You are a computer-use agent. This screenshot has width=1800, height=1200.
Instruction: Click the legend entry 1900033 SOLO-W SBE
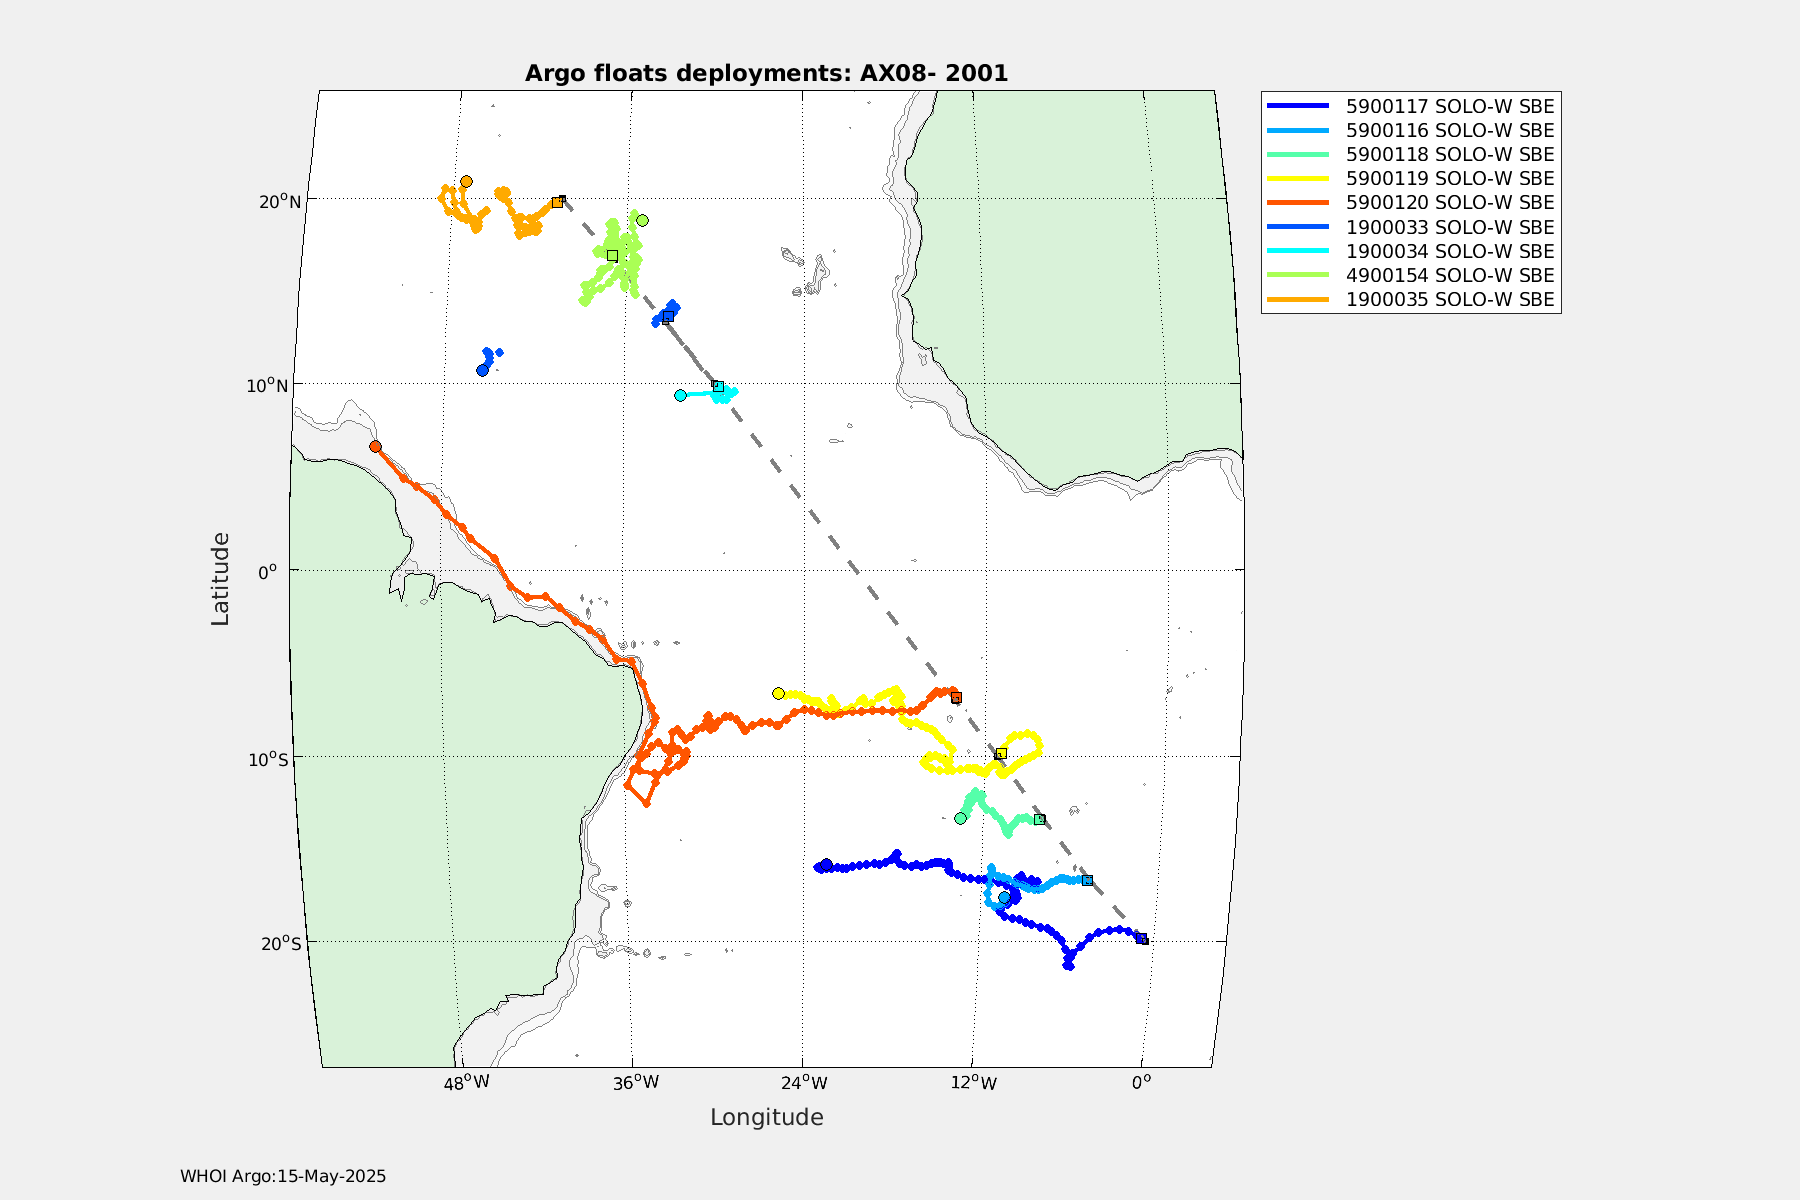(x=1410, y=227)
